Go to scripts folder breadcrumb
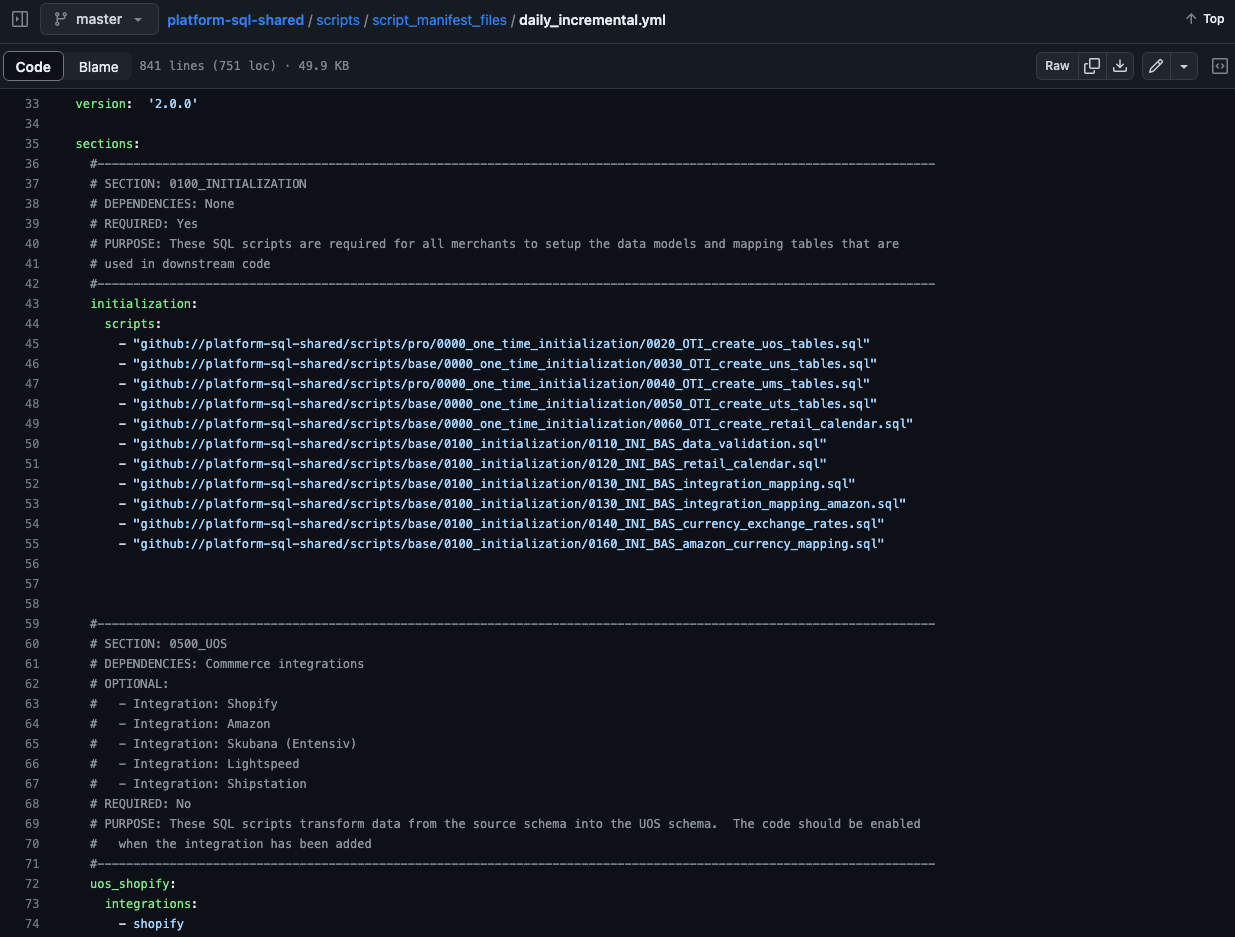1235x937 pixels. coord(338,20)
